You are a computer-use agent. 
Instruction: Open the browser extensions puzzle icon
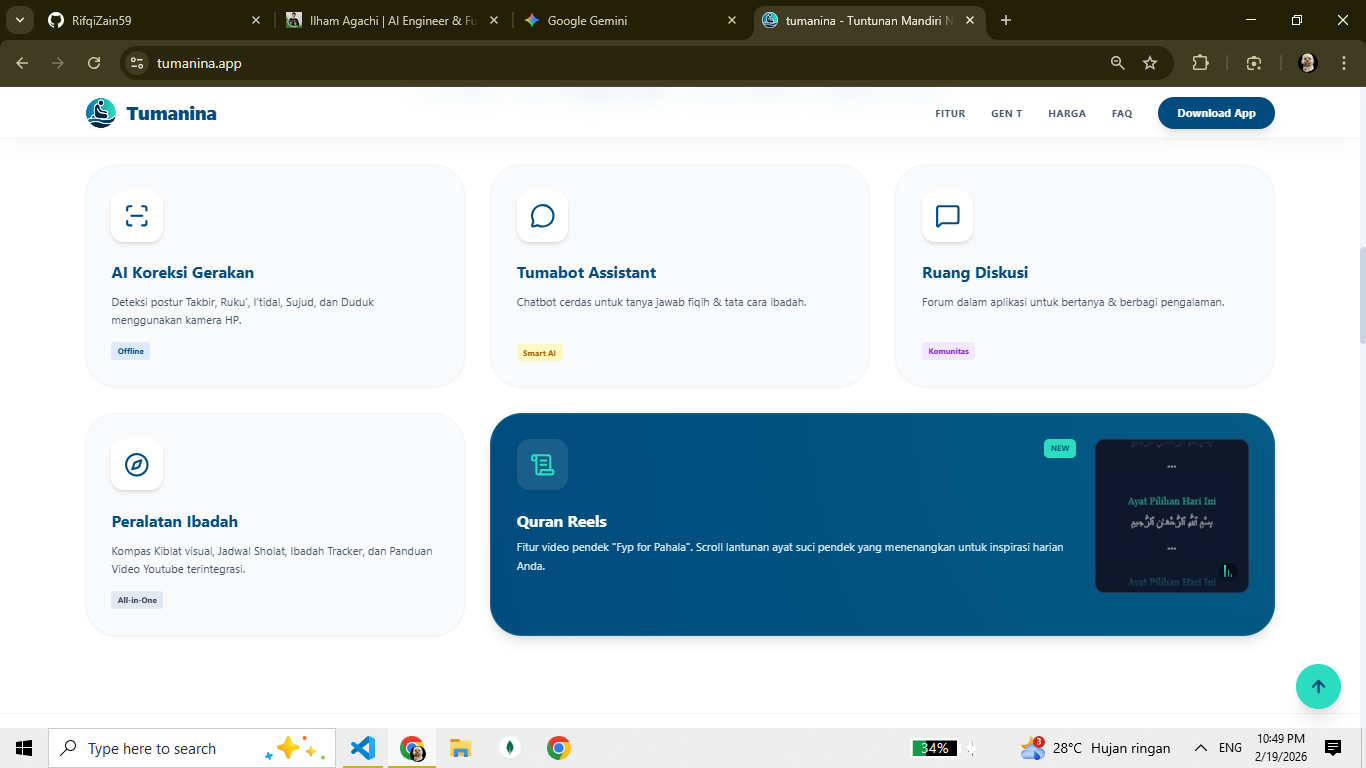coord(1200,62)
